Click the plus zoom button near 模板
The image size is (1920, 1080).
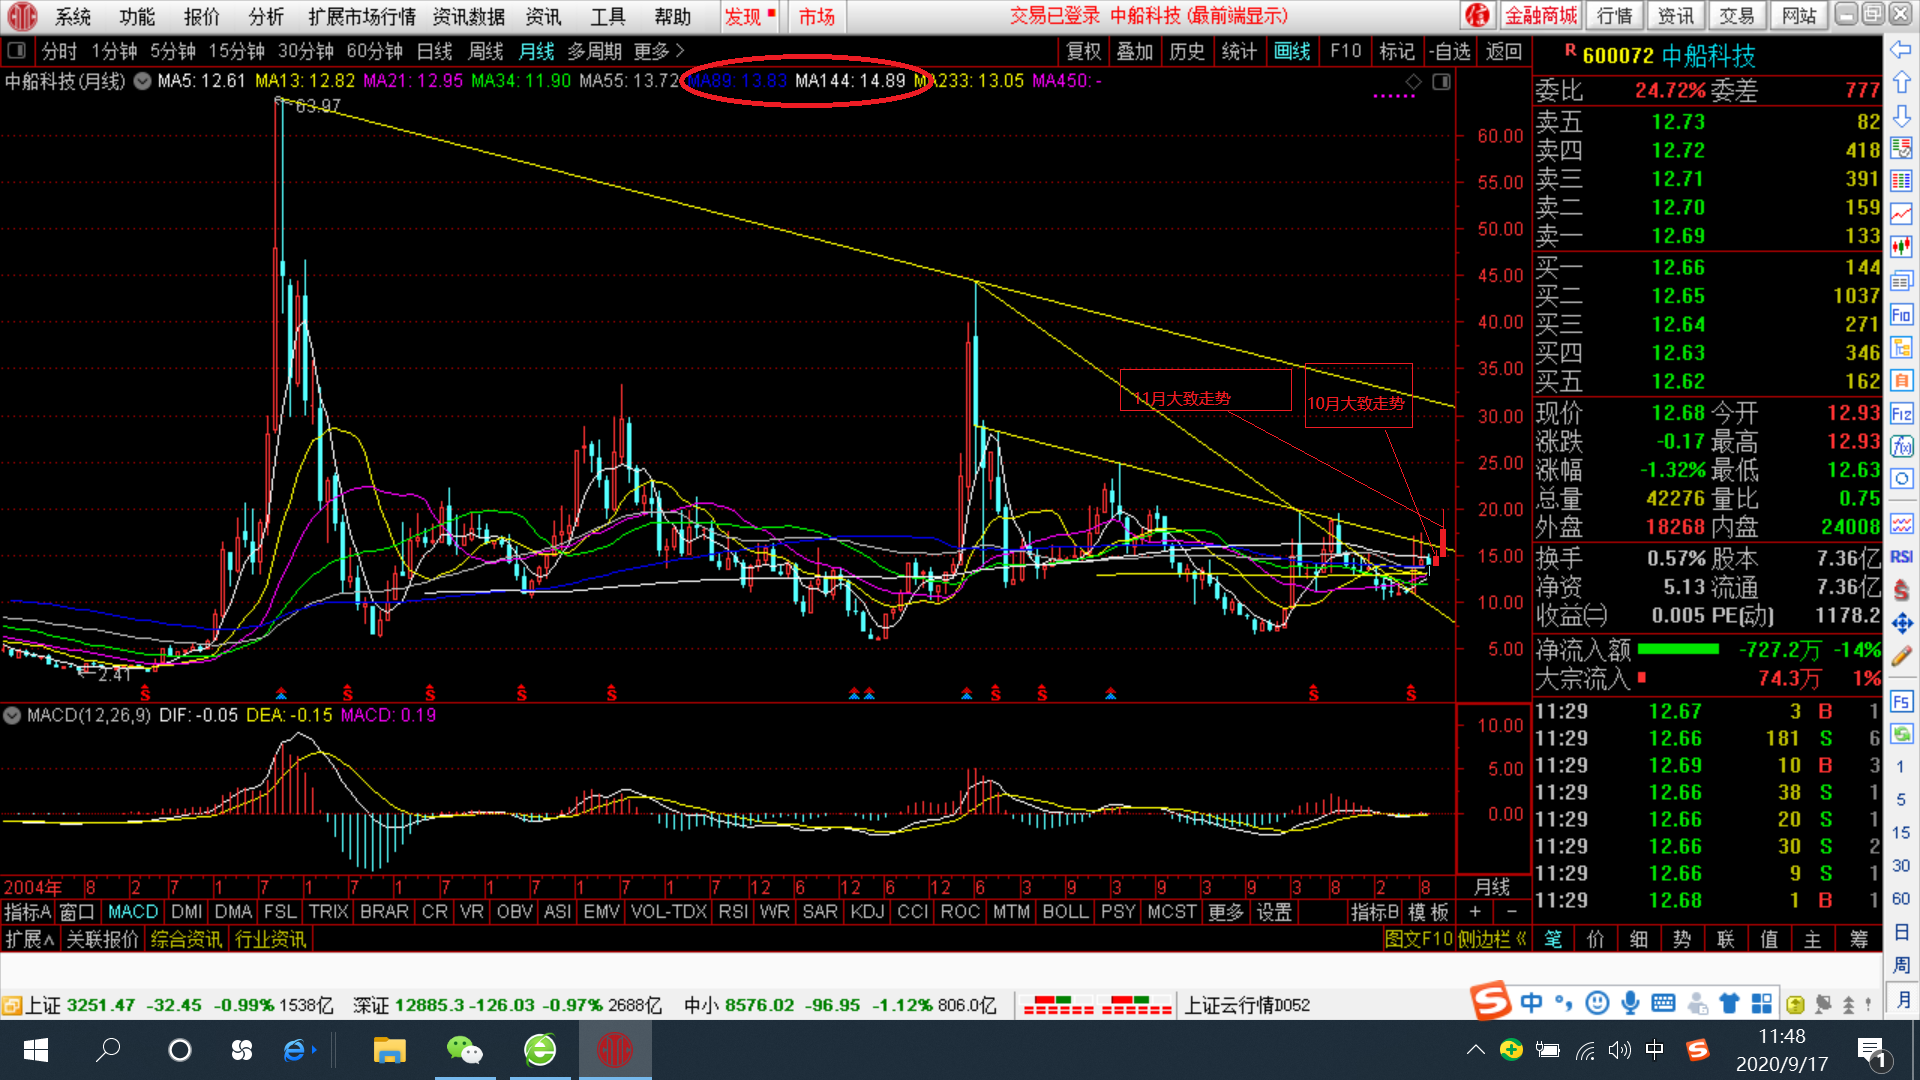pos(1475,912)
